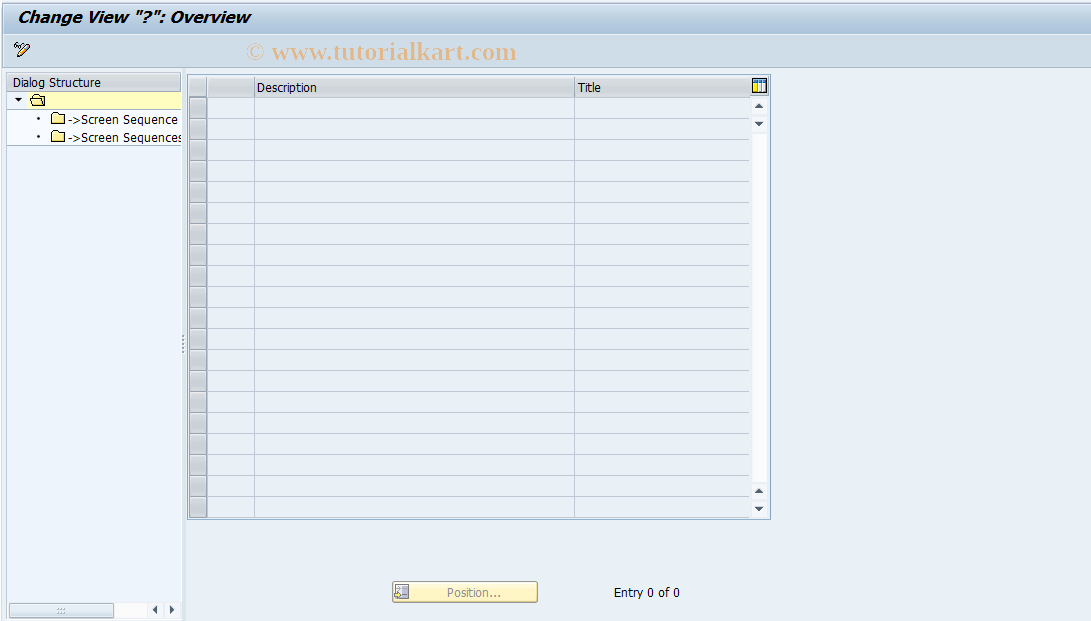Click the select-all corner cell of the table
The width and height of the screenshot is (1091, 621).
198,87
